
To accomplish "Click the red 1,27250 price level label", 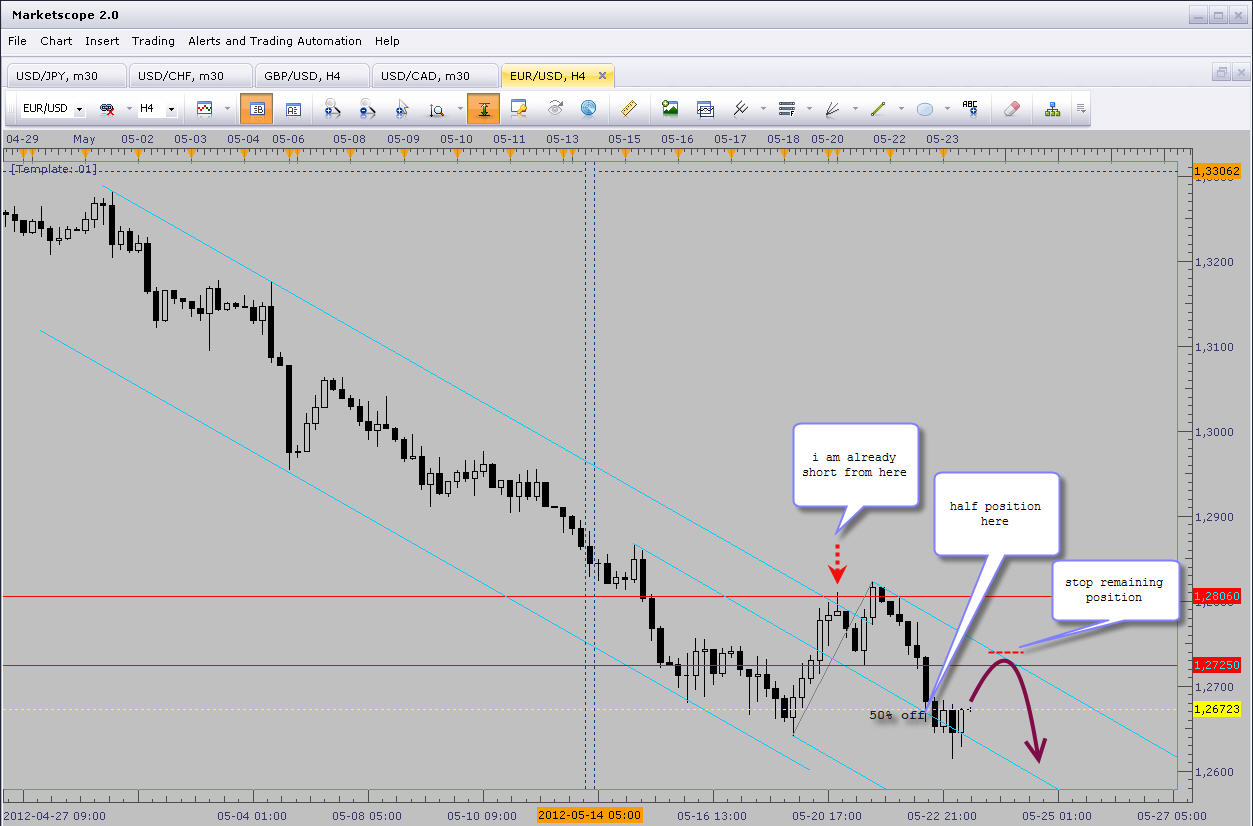I will pyautogui.click(x=1217, y=665).
